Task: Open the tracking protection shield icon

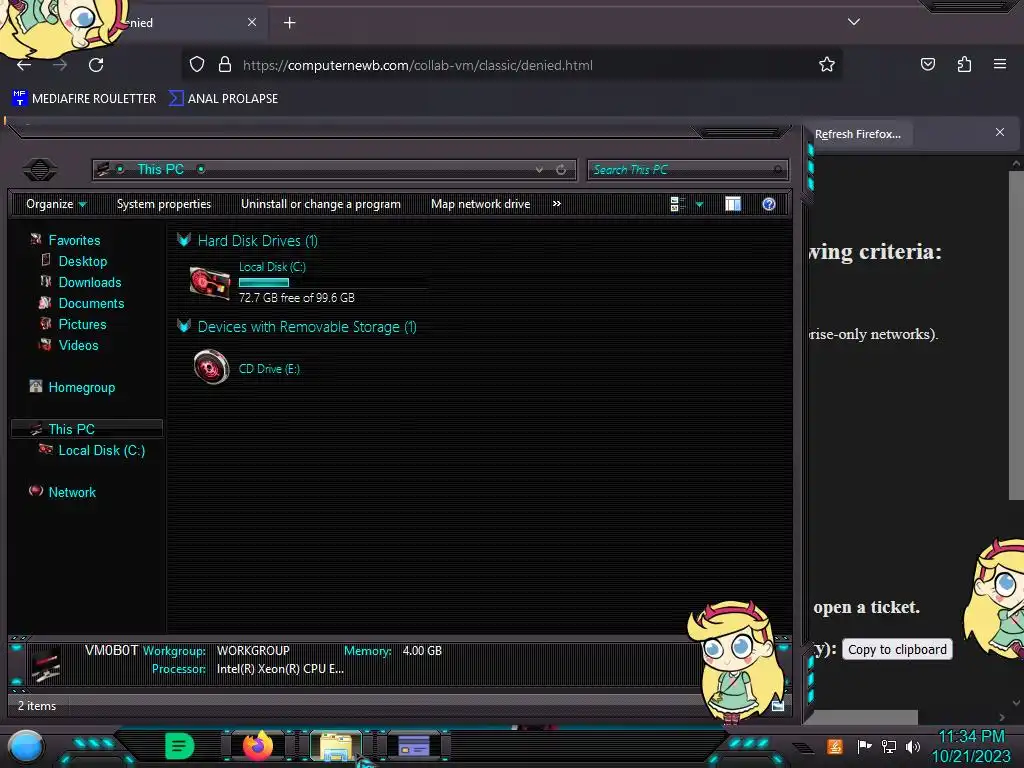Action: pyautogui.click(x=197, y=64)
